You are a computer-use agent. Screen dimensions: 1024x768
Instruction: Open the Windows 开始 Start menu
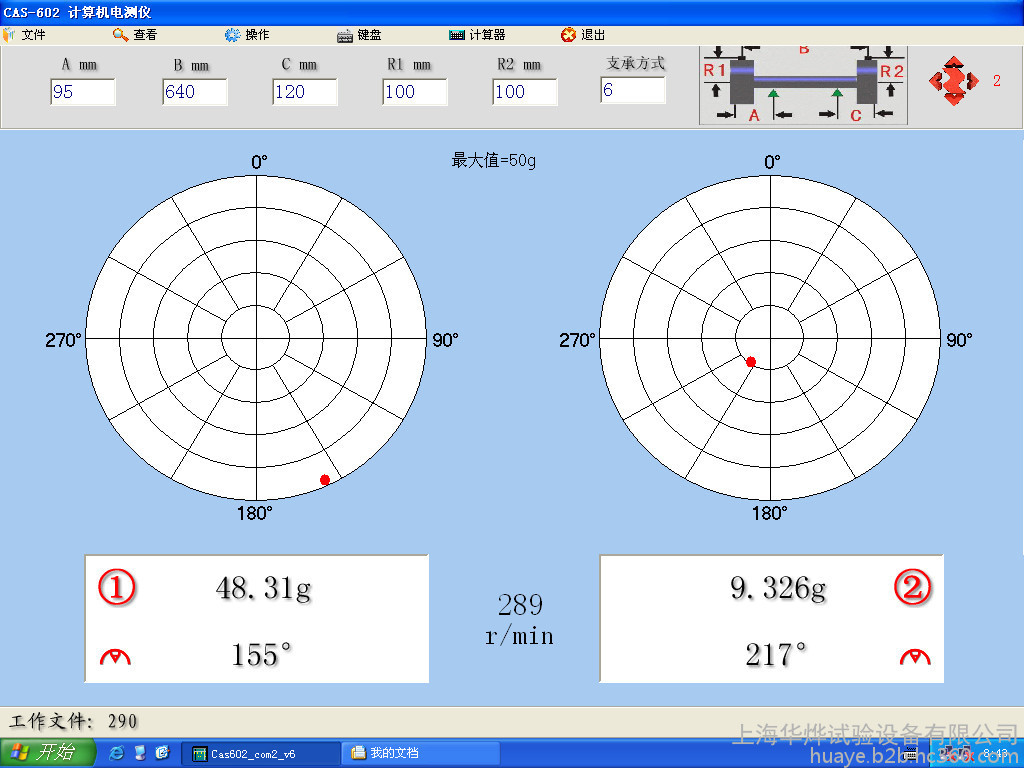click(48, 753)
